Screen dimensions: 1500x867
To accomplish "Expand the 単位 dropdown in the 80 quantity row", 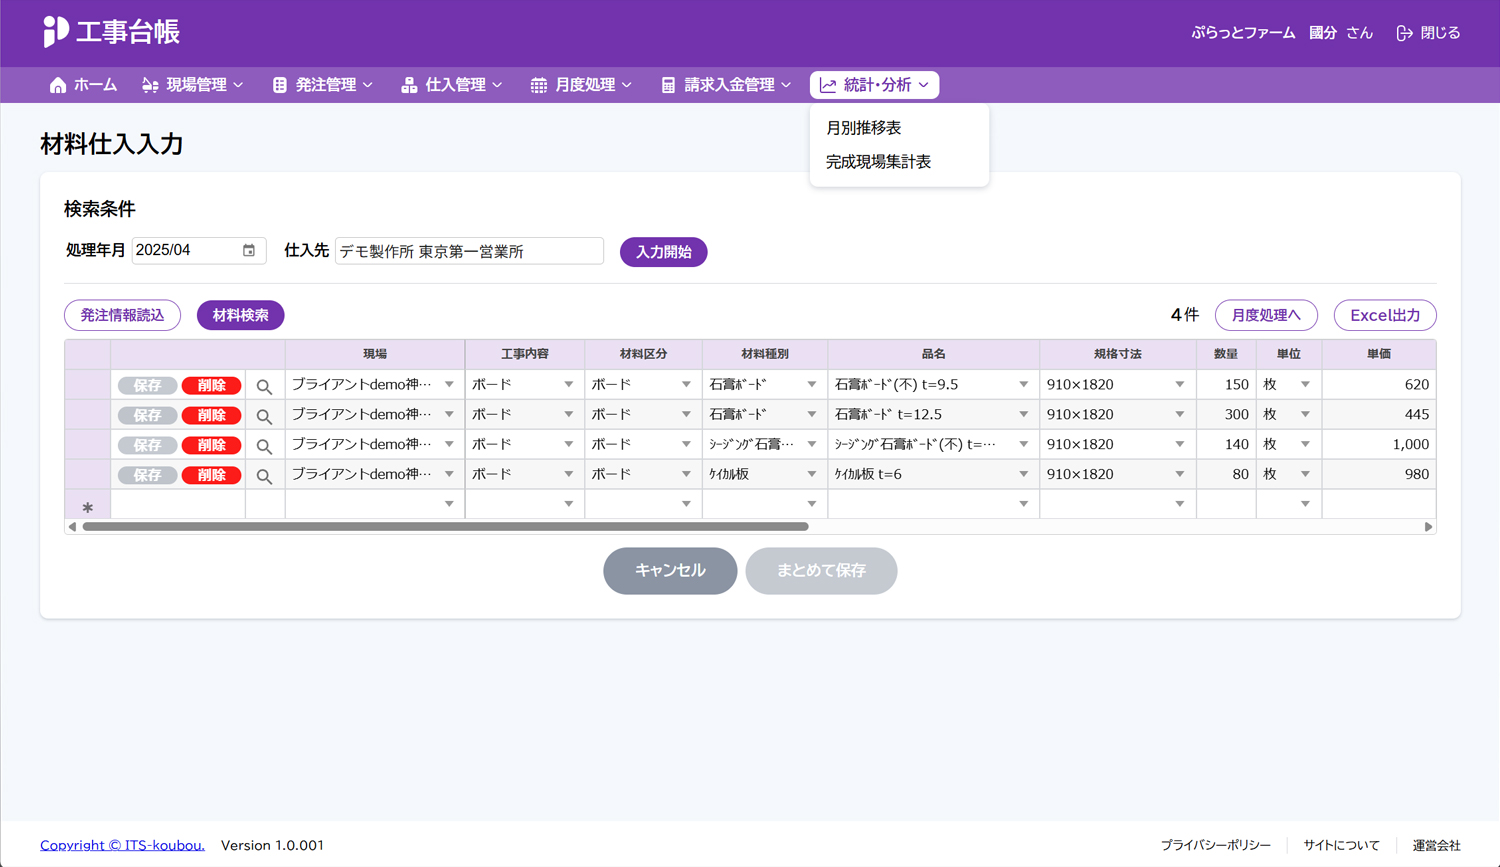I will pos(1305,474).
